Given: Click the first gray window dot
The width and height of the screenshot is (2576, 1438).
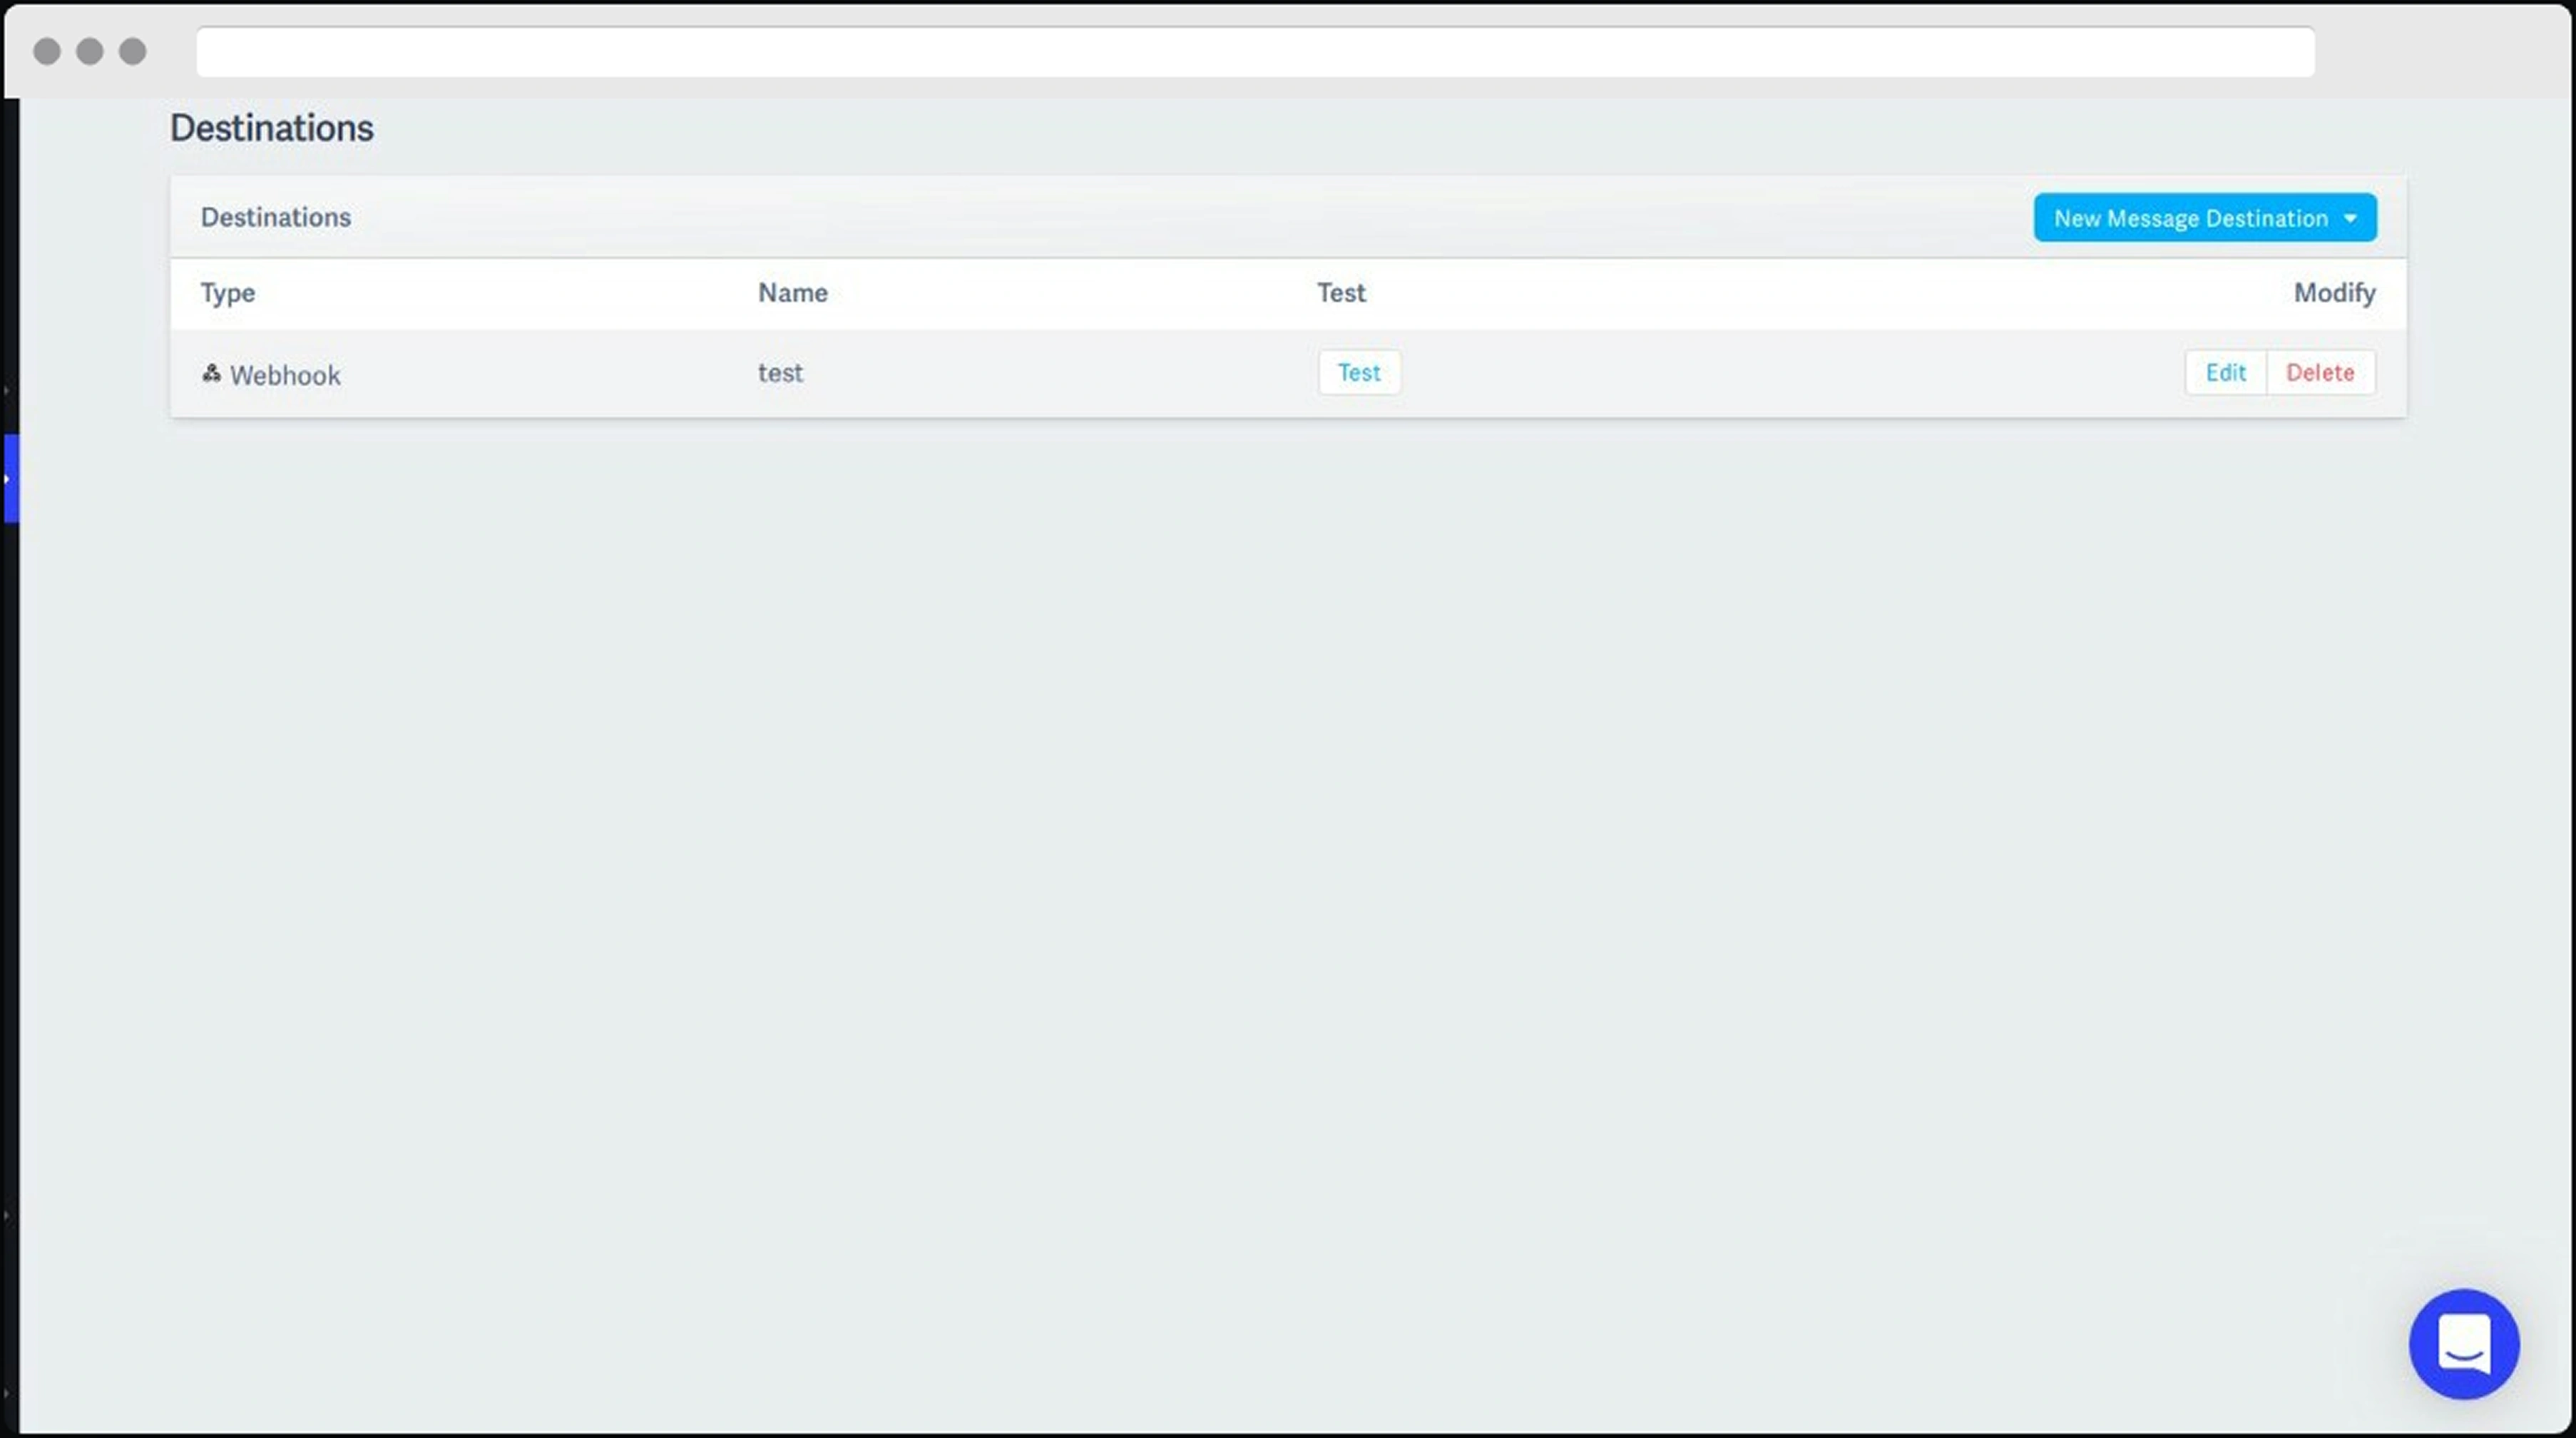Looking at the screenshot, I should [x=47, y=51].
